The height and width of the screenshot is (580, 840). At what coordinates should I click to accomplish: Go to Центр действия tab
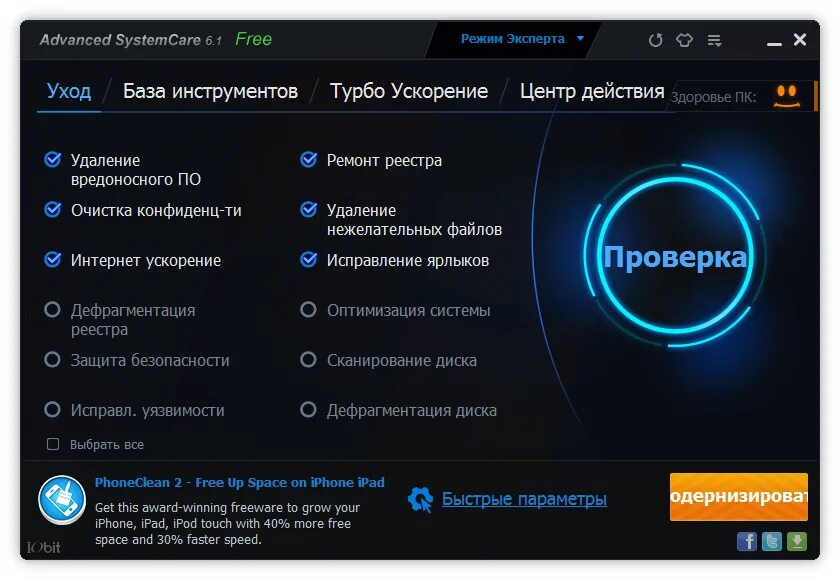(592, 91)
